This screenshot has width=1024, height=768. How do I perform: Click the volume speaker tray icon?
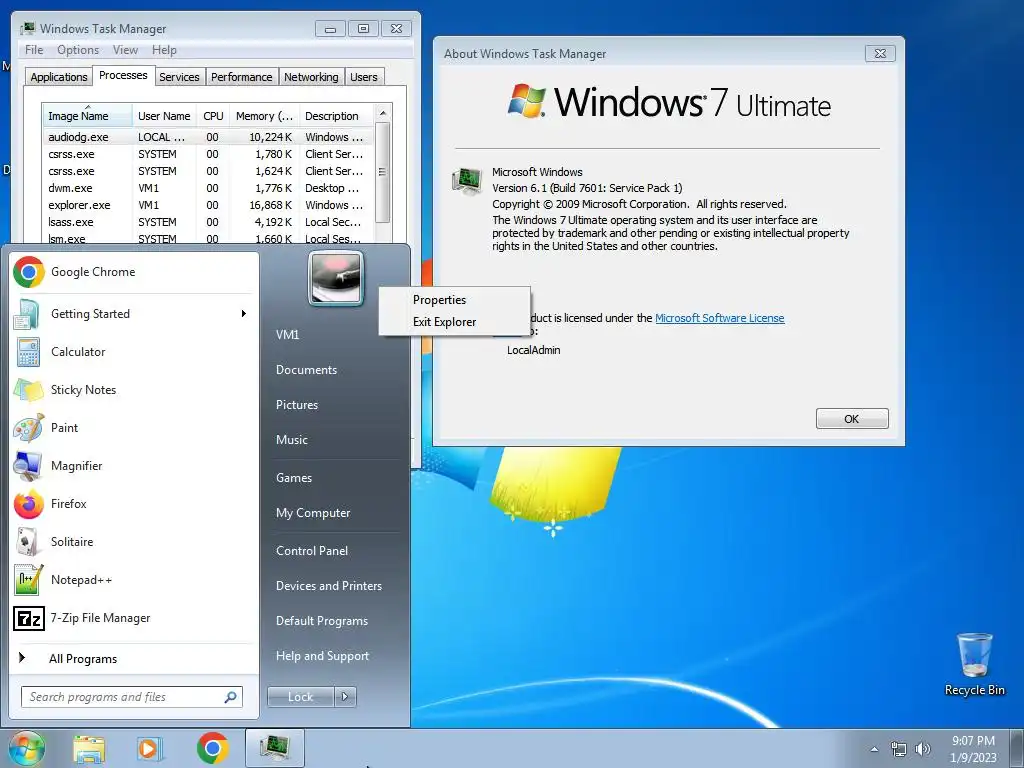pyautogui.click(x=922, y=749)
